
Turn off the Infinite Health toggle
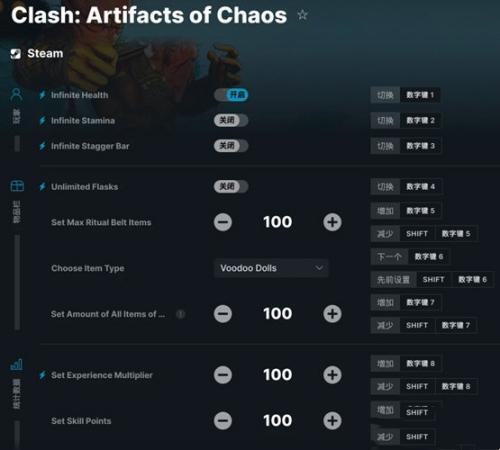231,95
